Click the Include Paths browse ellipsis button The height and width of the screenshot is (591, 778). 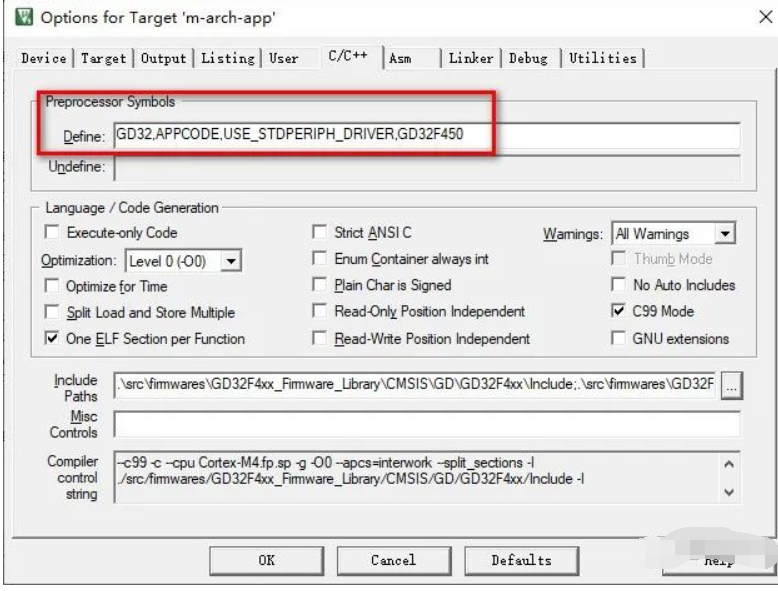(731, 387)
